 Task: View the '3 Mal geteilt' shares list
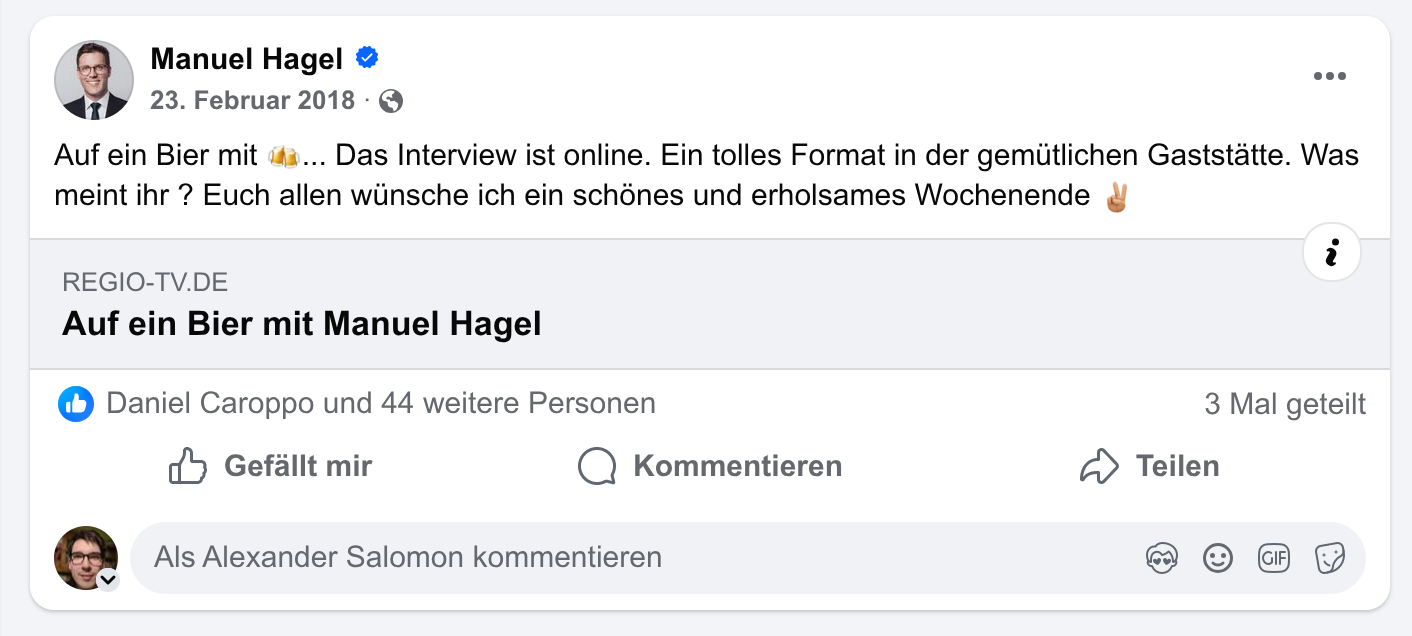tap(1285, 404)
